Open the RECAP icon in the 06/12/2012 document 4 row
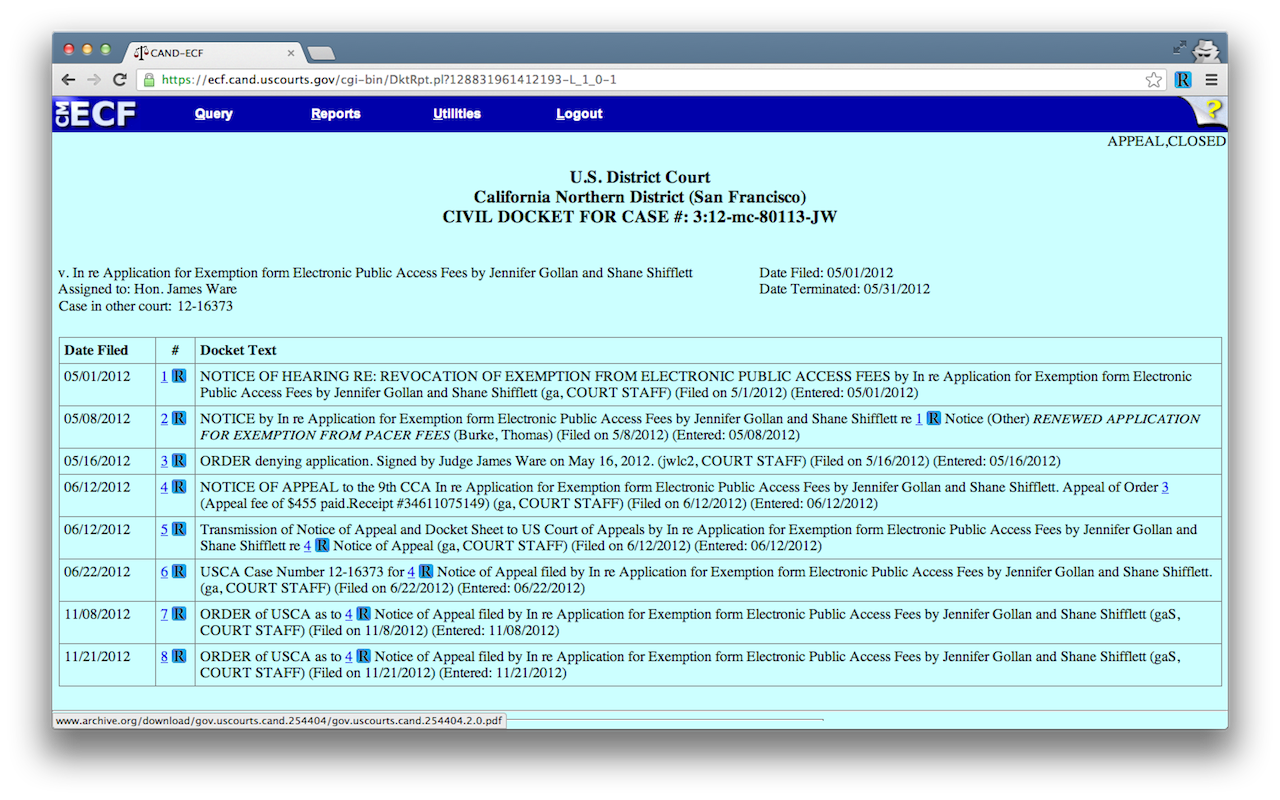 (x=179, y=487)
